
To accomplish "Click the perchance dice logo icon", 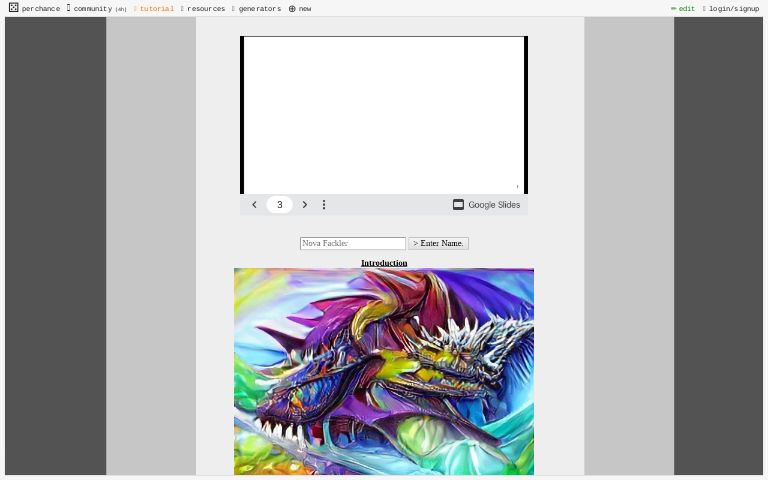I will tap(13, 8).
